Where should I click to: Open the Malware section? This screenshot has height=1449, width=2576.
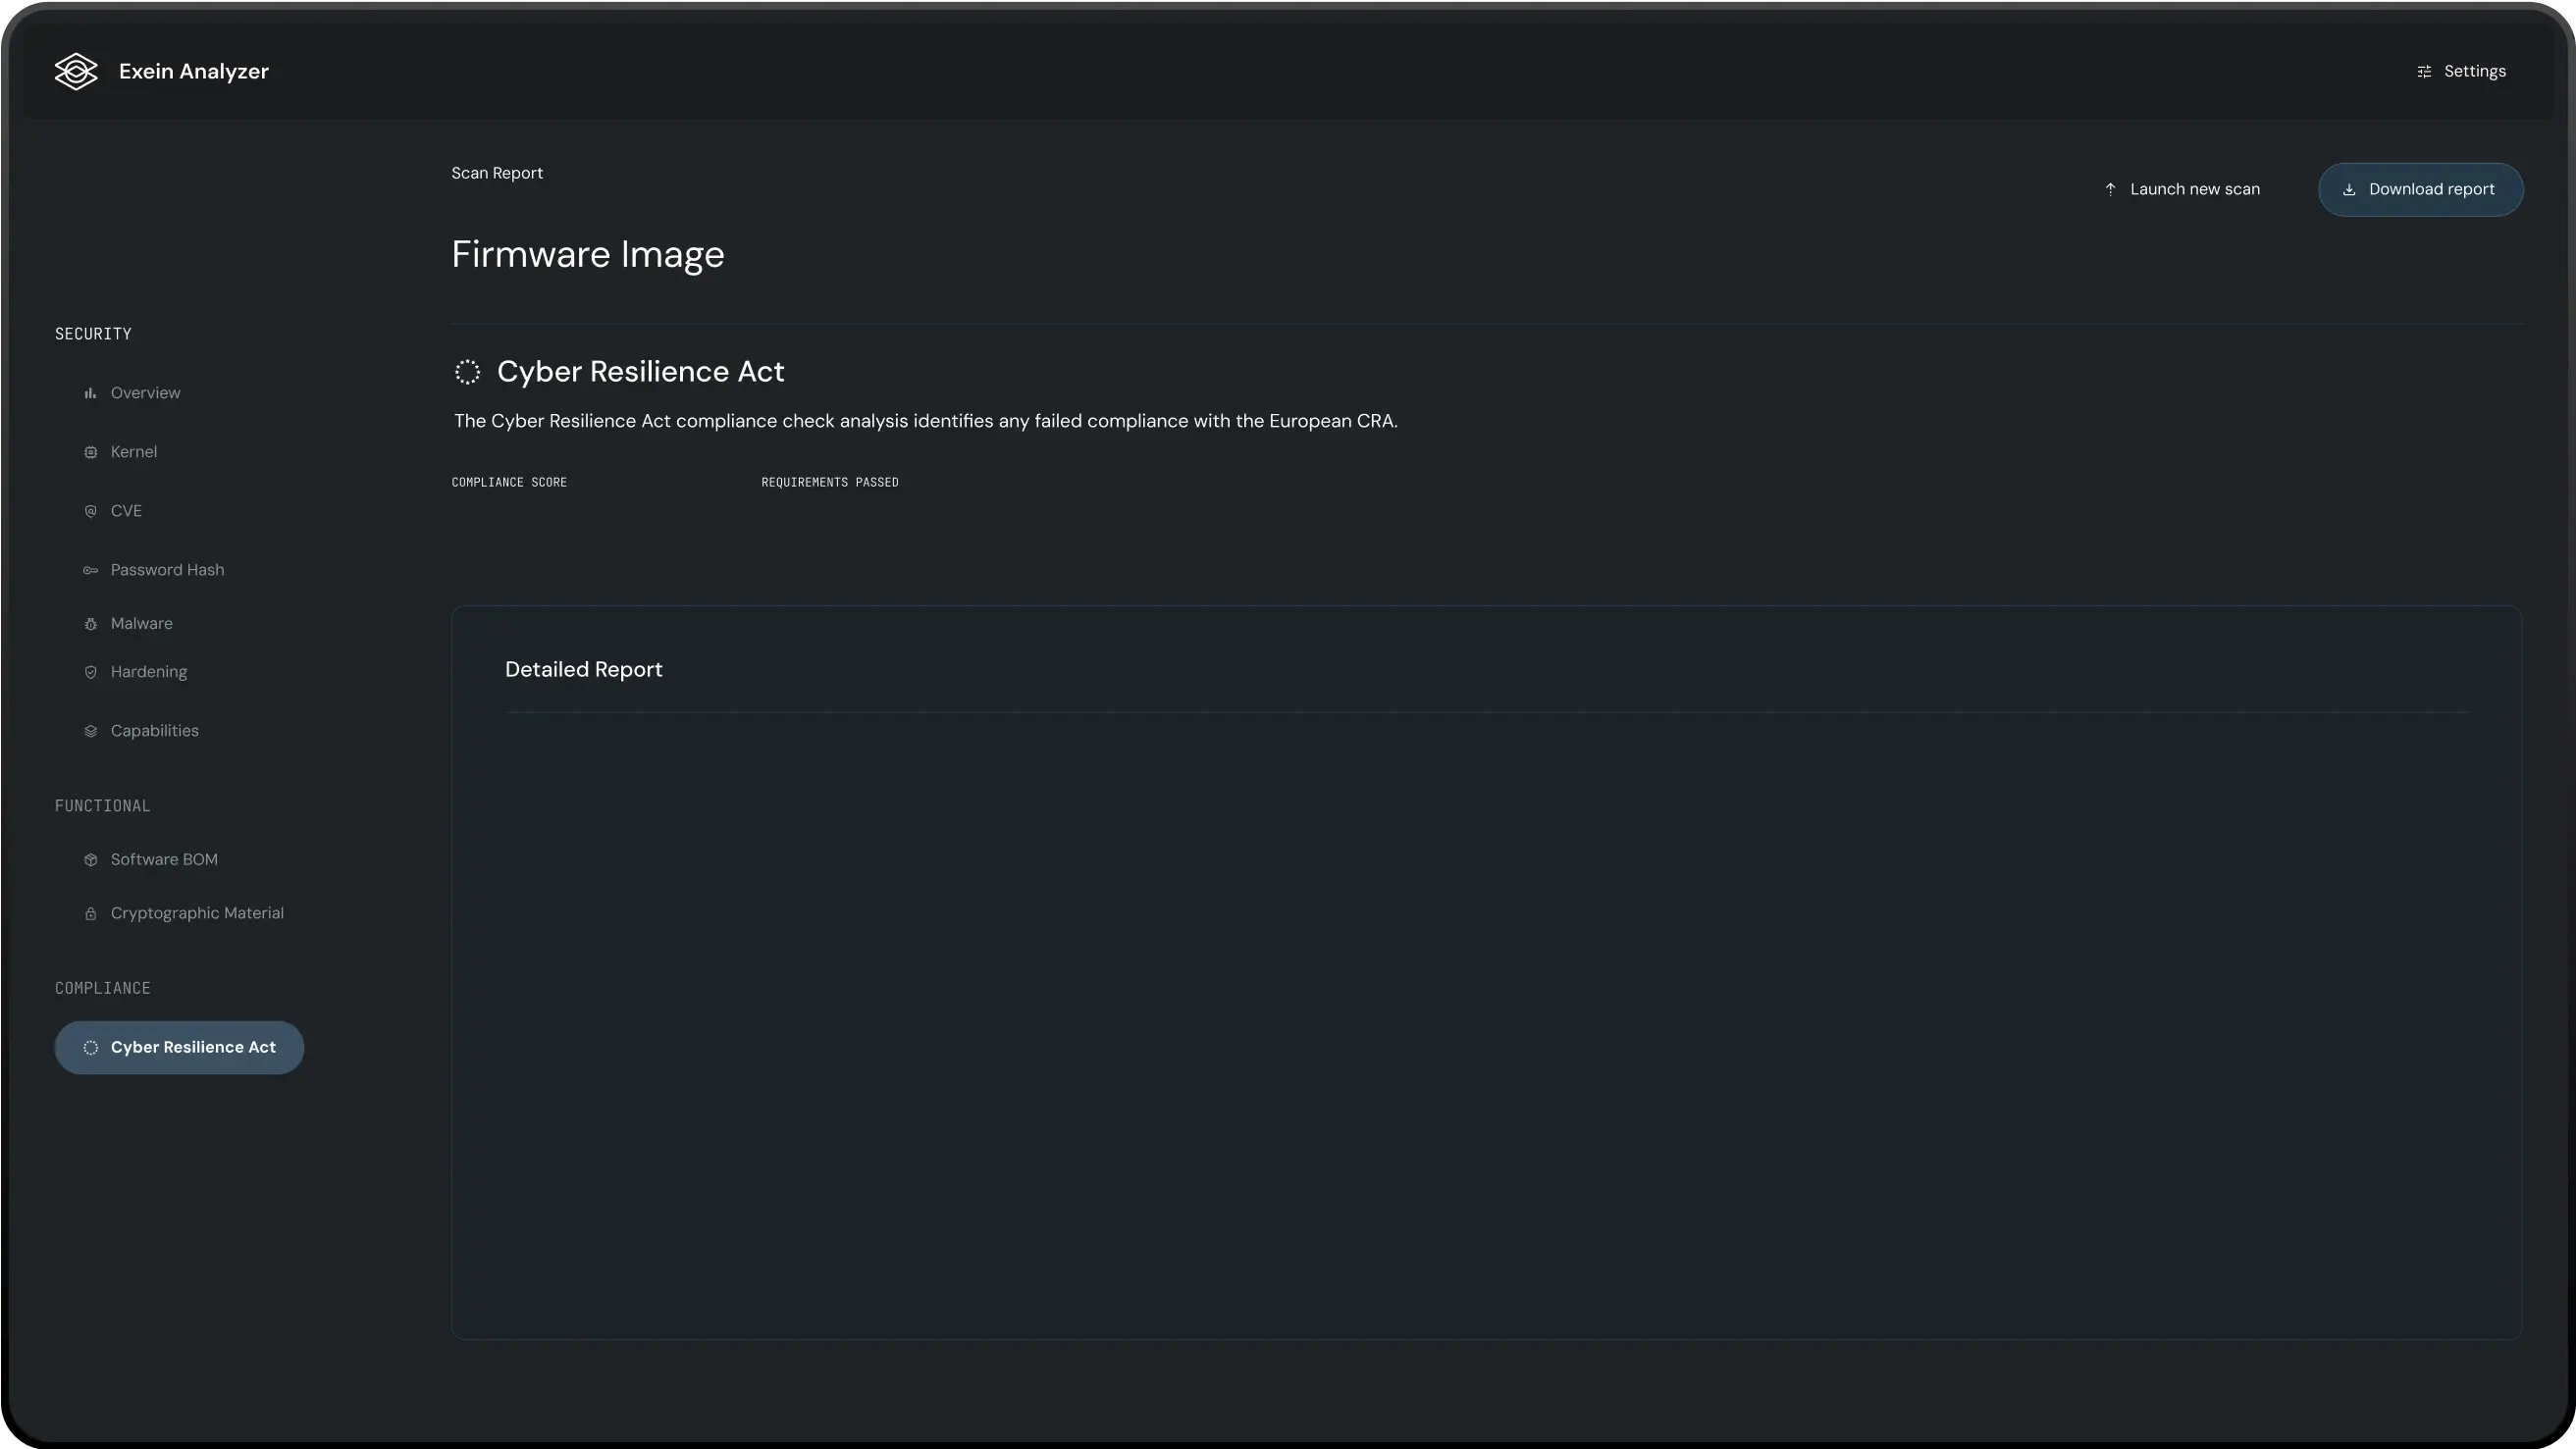click(141, 623)
